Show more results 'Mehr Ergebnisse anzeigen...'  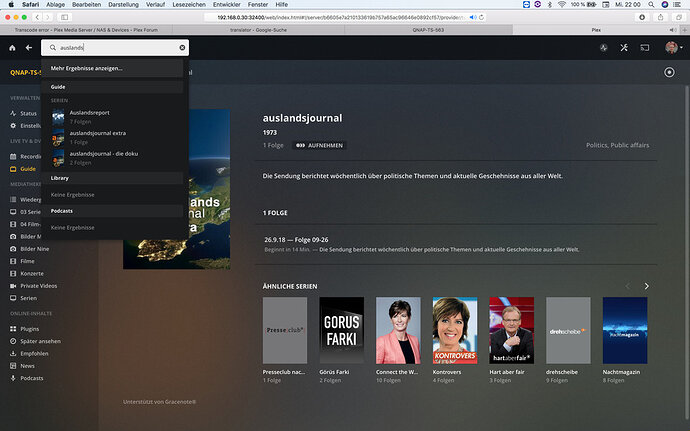86,68
